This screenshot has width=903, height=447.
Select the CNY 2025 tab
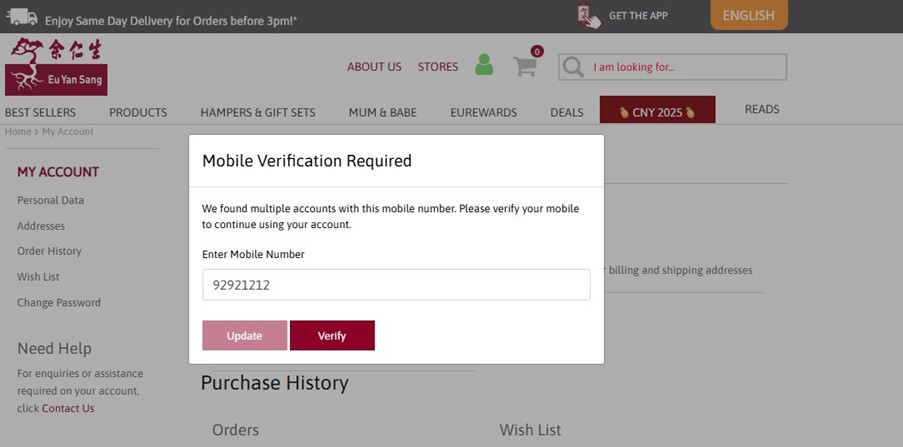point(657,111)
